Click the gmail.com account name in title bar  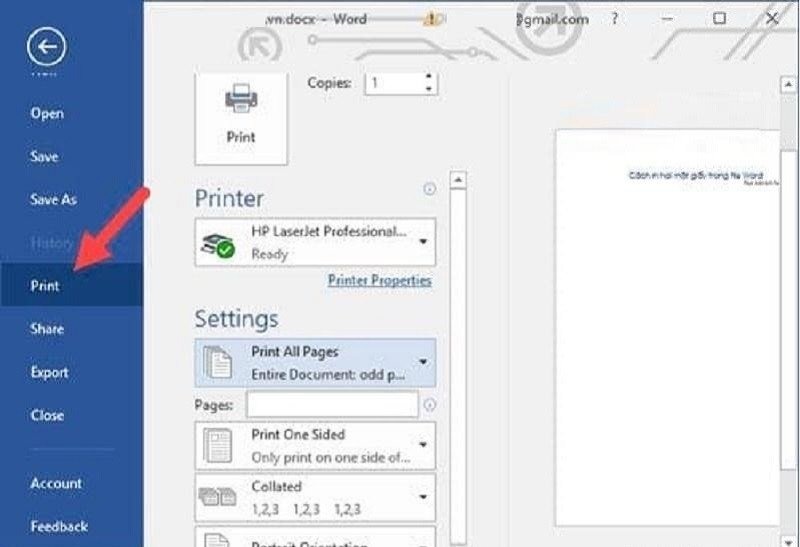tap(552, 19)
